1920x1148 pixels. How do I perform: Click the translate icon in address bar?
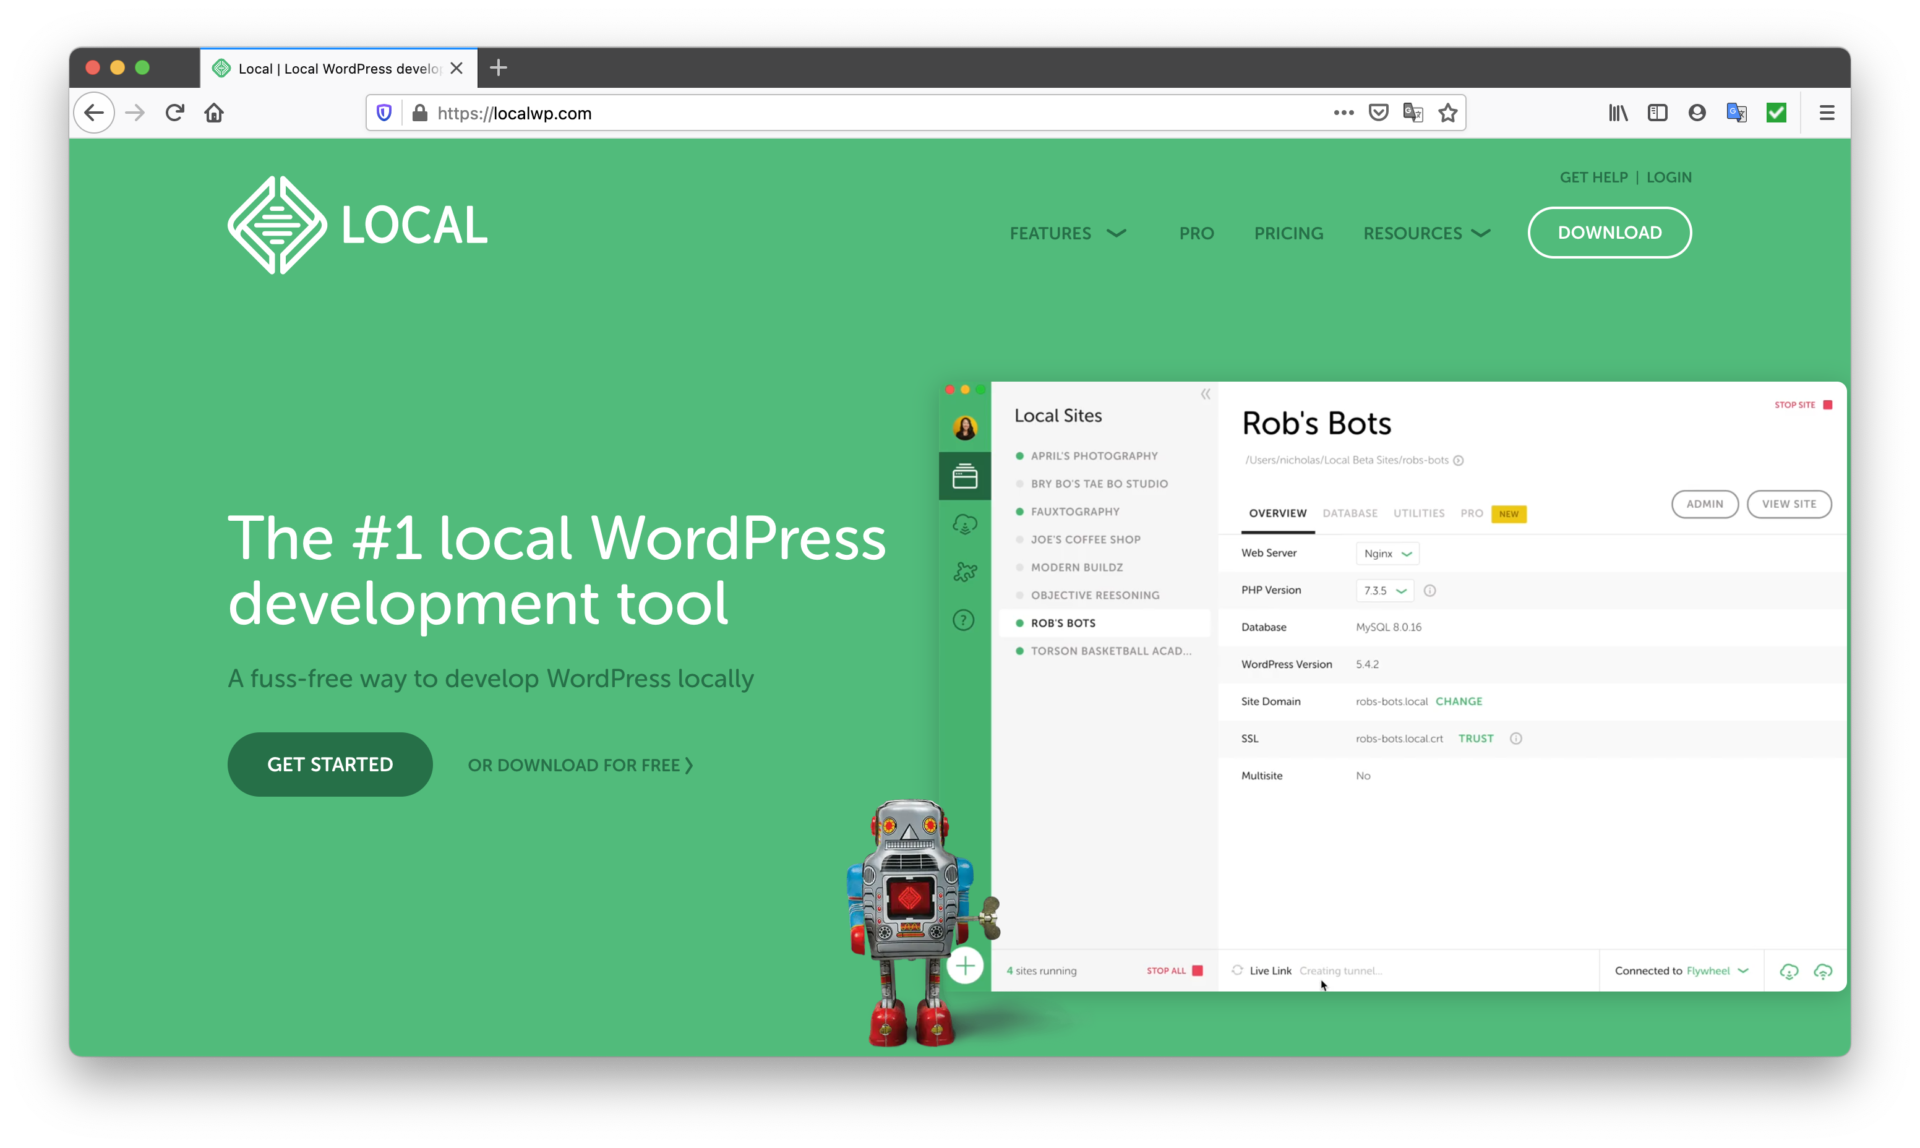coord(1413,113)
